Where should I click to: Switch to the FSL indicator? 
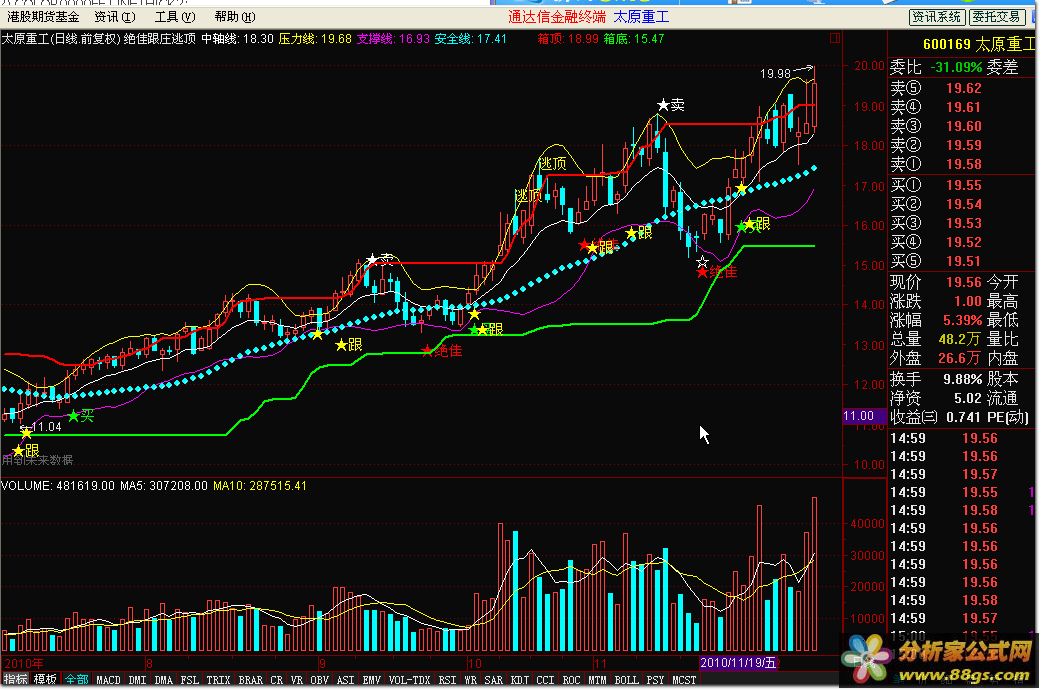pos(190,680)
